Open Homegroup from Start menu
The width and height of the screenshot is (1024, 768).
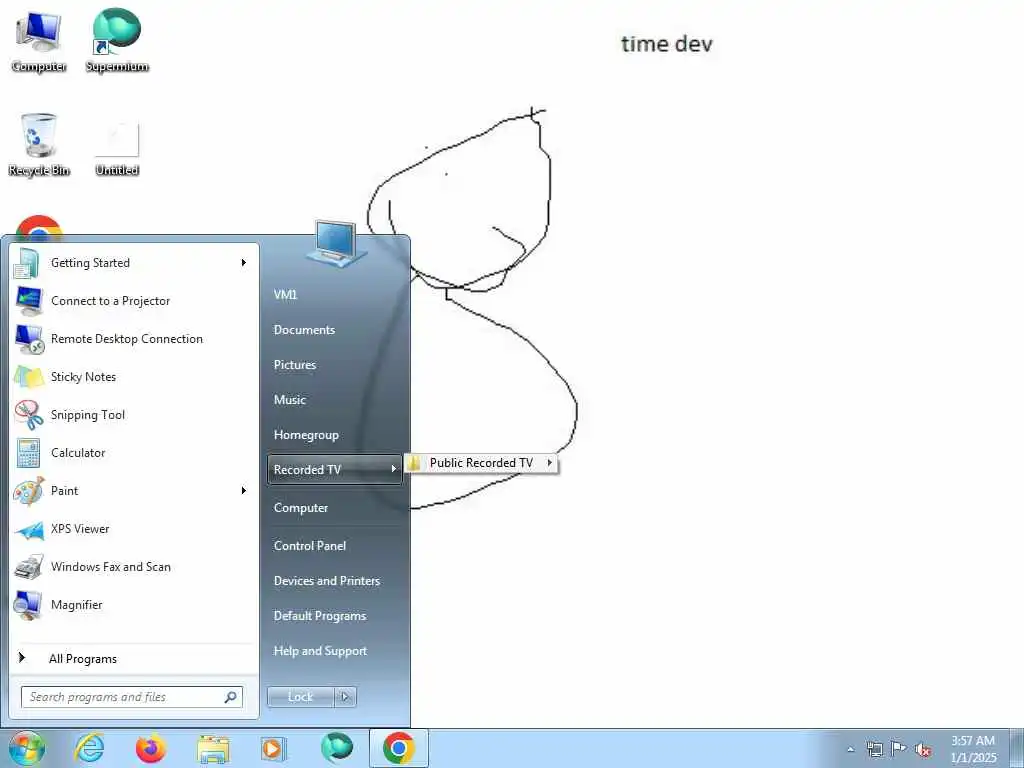[x=306, y=435]
